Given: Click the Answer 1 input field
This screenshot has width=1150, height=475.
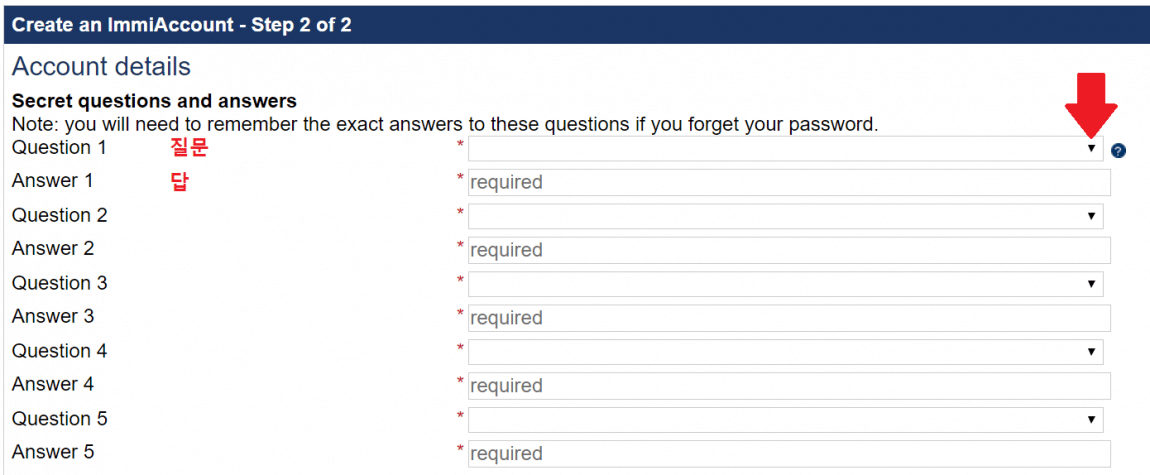Looking at the screenshot, I should click(x=789, y=182).
